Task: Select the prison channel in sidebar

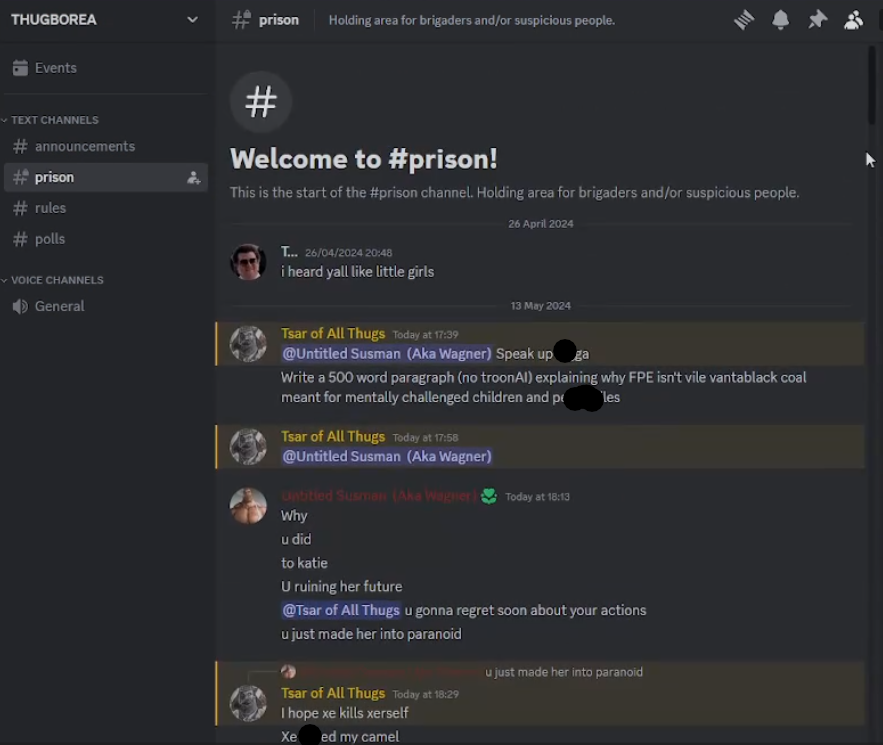Action: pyautogui.click(x=106, y=177)
